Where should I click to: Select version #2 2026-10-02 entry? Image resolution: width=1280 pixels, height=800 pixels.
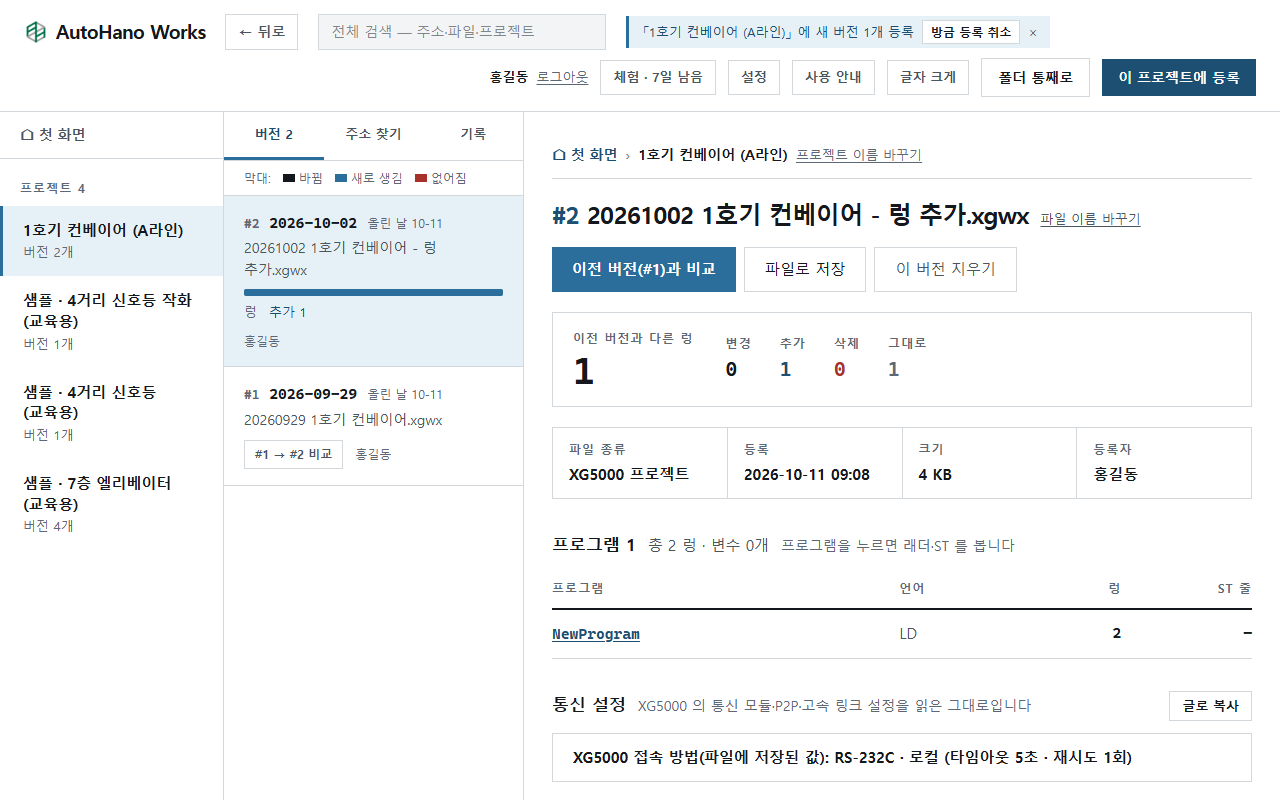tap(373, 281)
